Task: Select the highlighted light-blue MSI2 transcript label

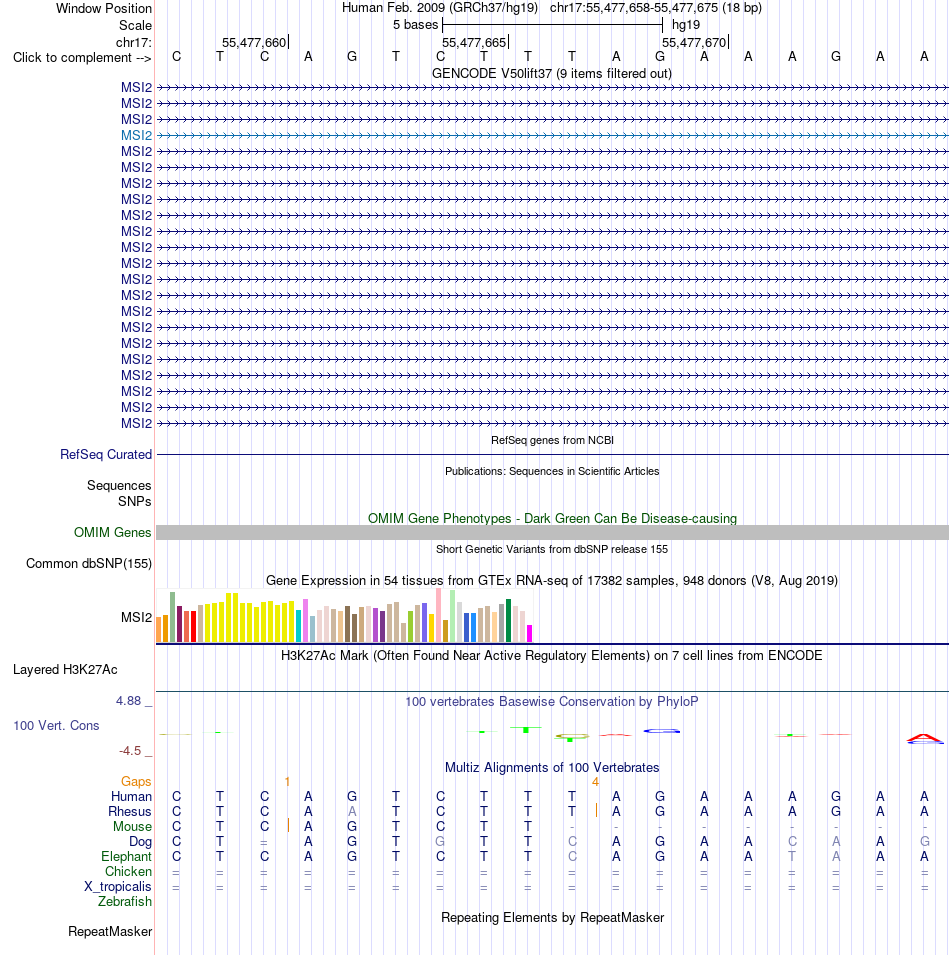Action: point(136,135)
